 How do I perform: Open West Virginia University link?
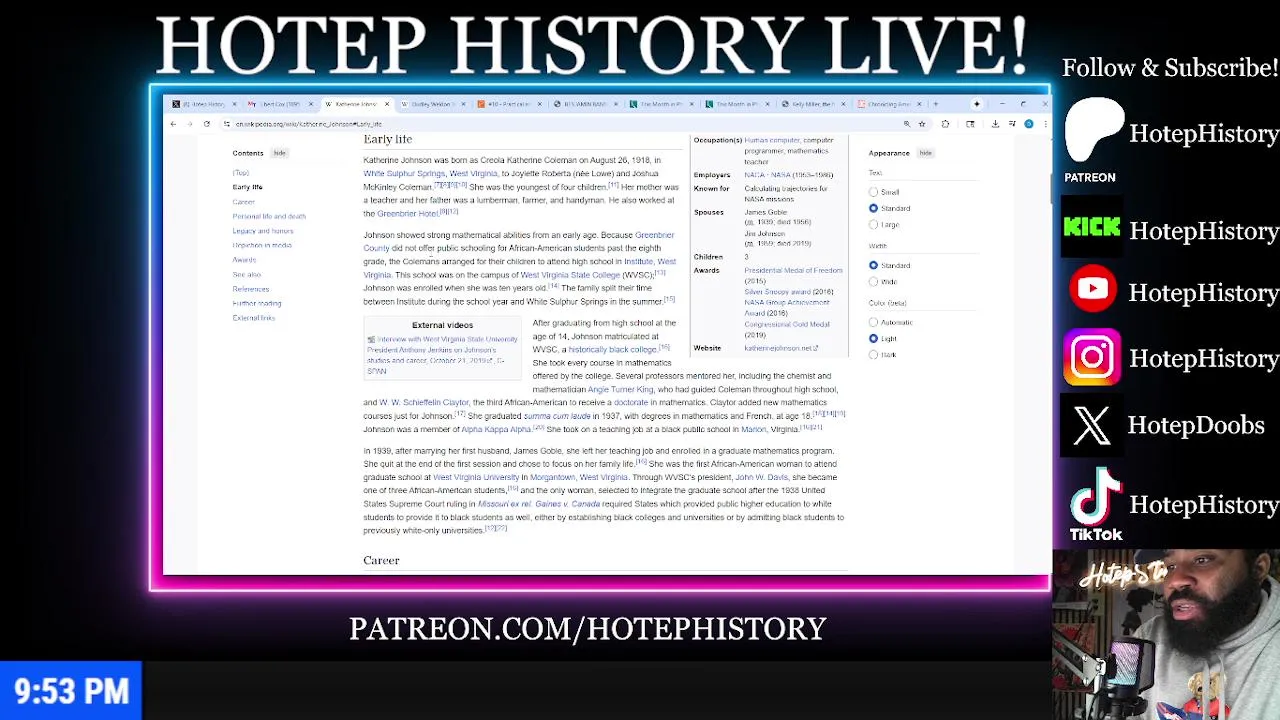click(476, 477)
